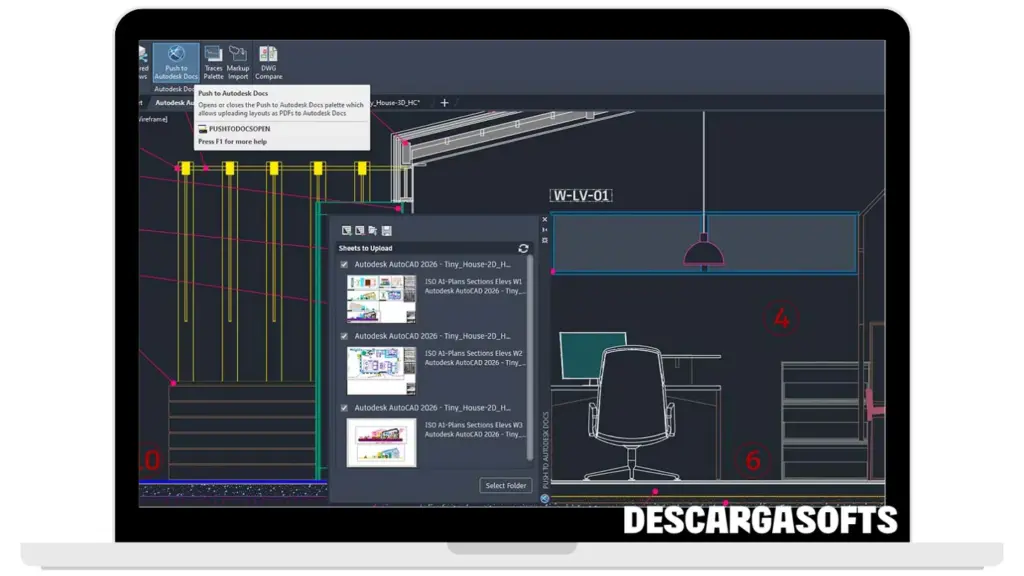Click the red circled number 4 marker

click(781, 319)
